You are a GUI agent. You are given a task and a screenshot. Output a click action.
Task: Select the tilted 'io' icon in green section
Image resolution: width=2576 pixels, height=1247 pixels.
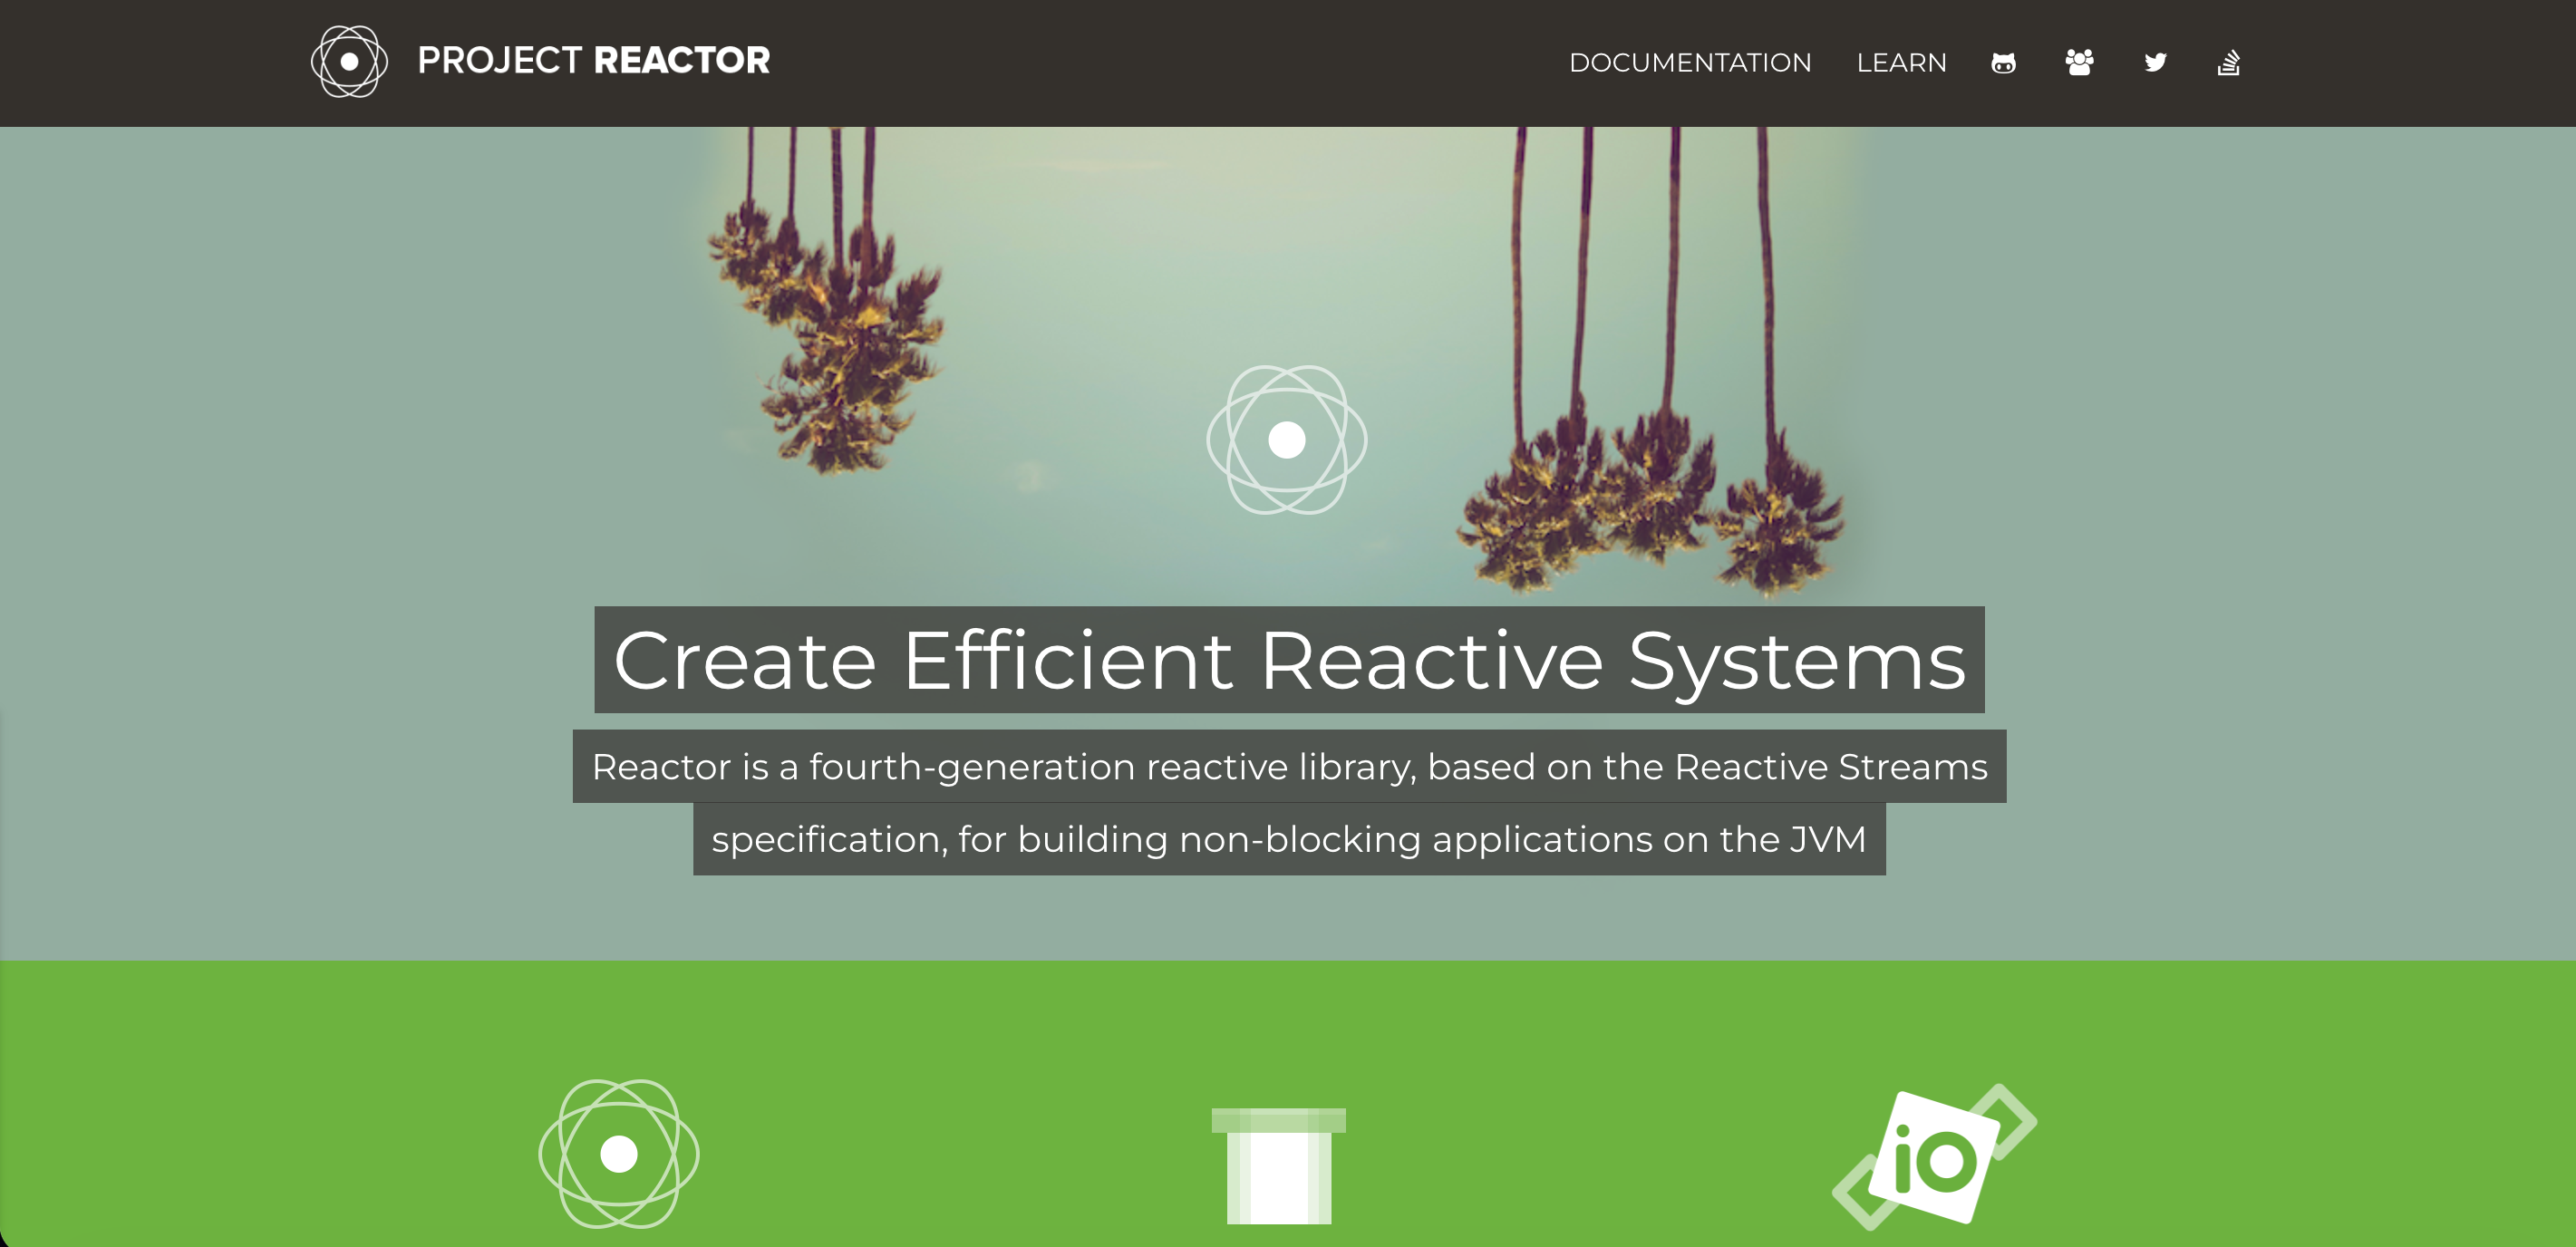point(1934,1157)
